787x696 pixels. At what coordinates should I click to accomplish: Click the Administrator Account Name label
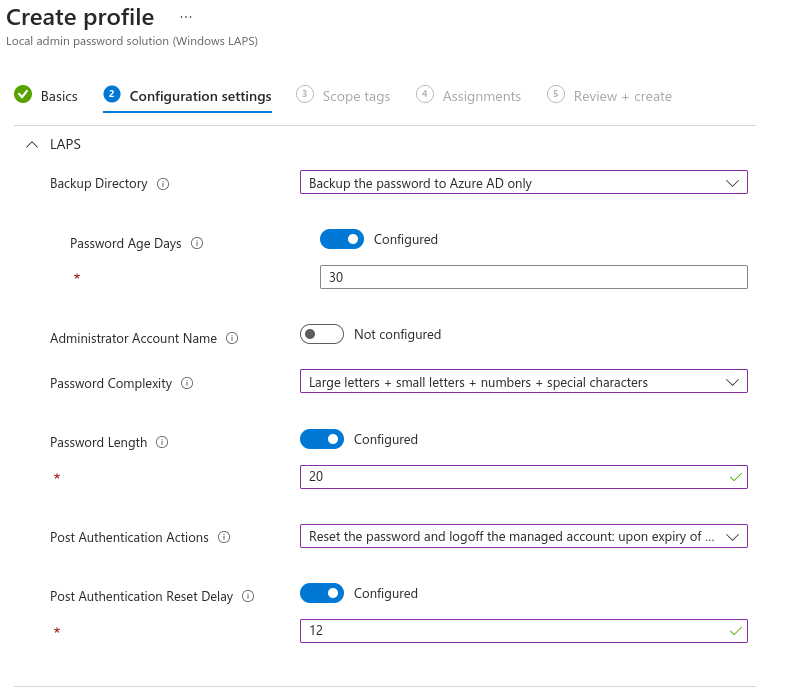133,338
